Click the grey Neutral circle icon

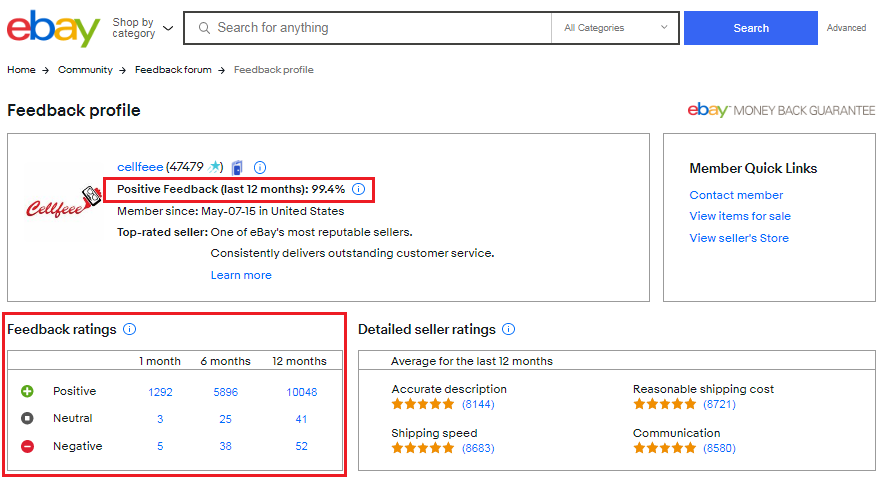point(27,418)
